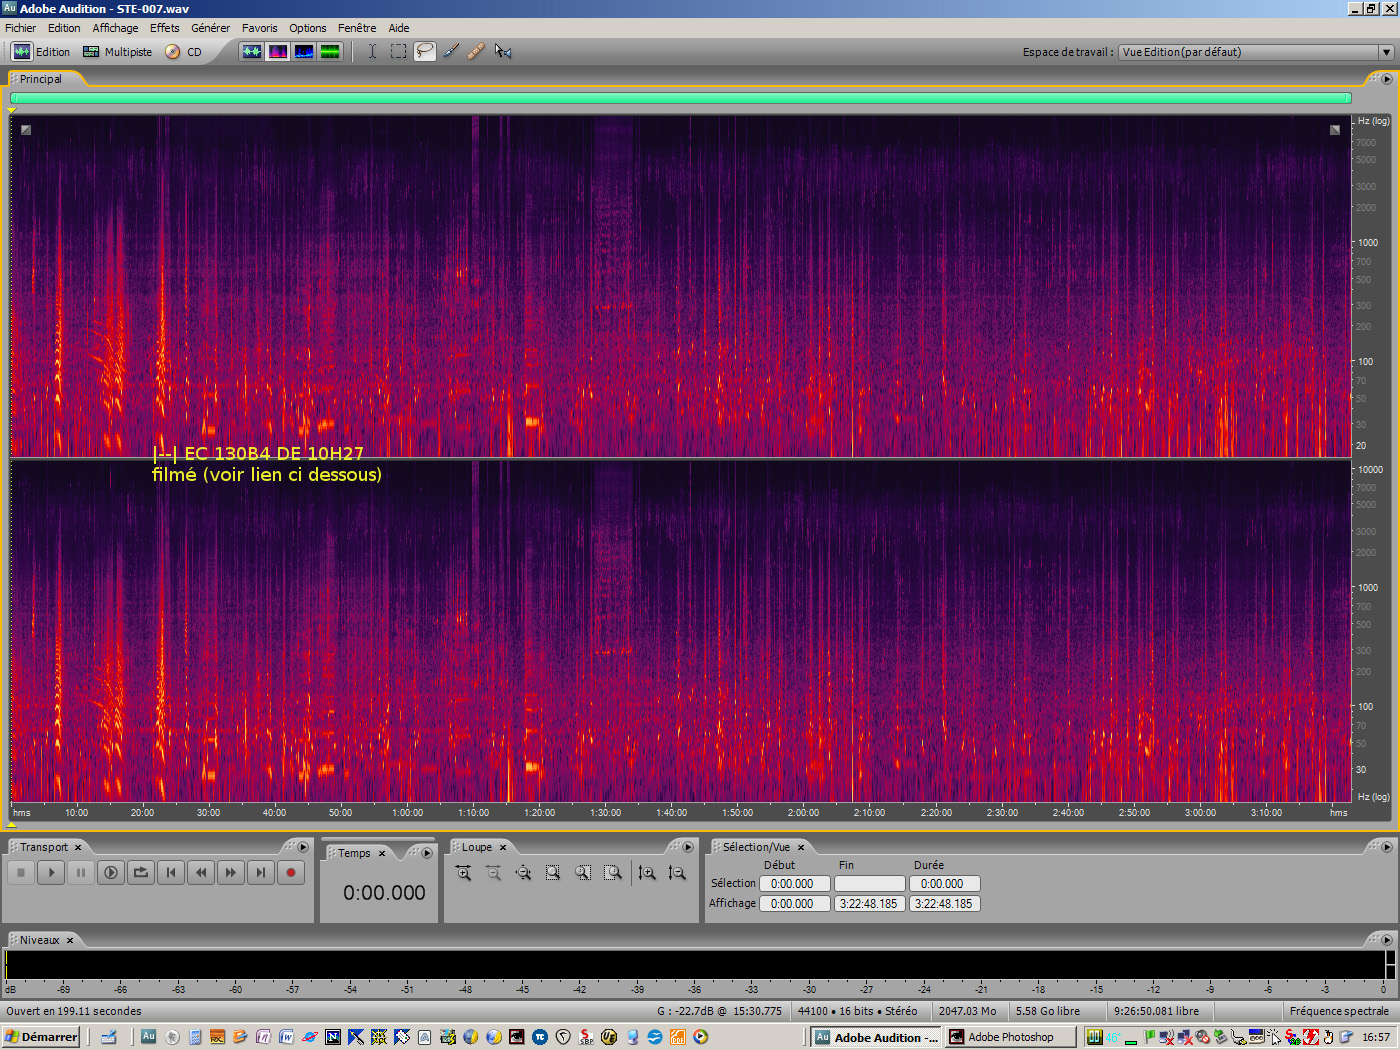Select the Lasso selection tool

coord(424,51)
